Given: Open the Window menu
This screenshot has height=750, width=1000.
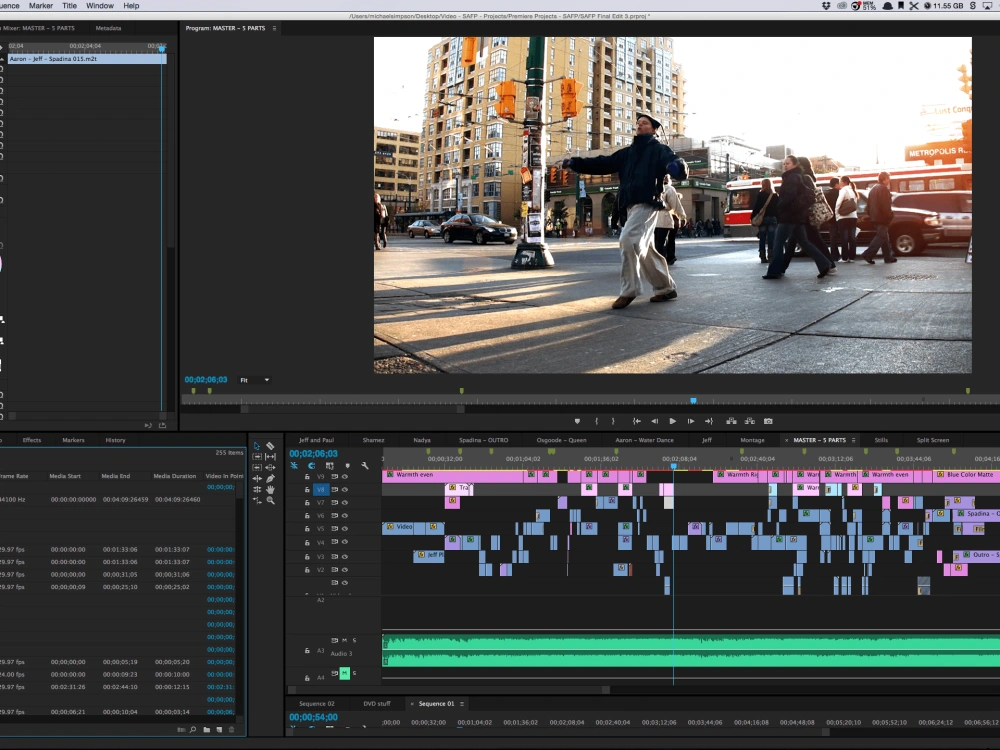Looking at the screenshot, I should point(99,6).
